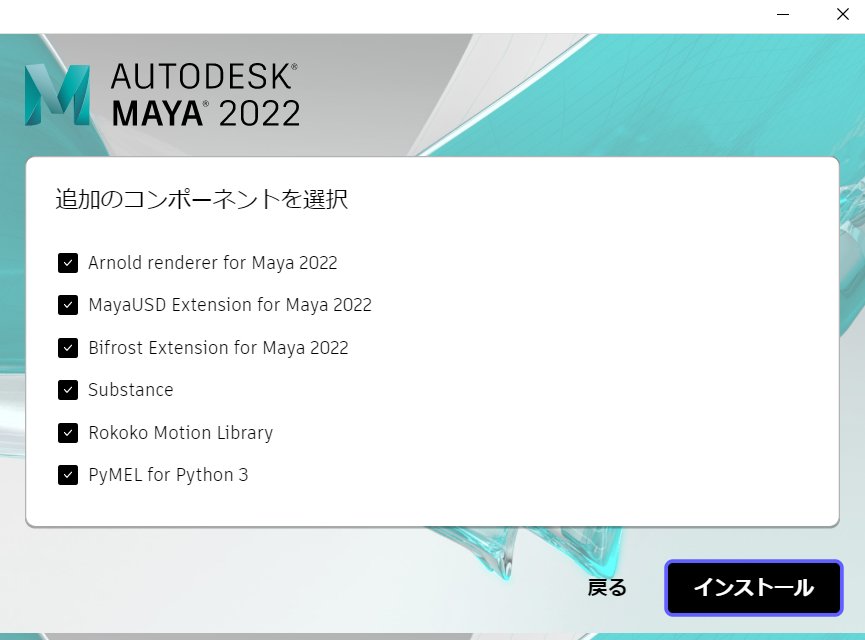
Task: Close the Maya installer window
Action: pyautogui.click(x=842, y=14)
